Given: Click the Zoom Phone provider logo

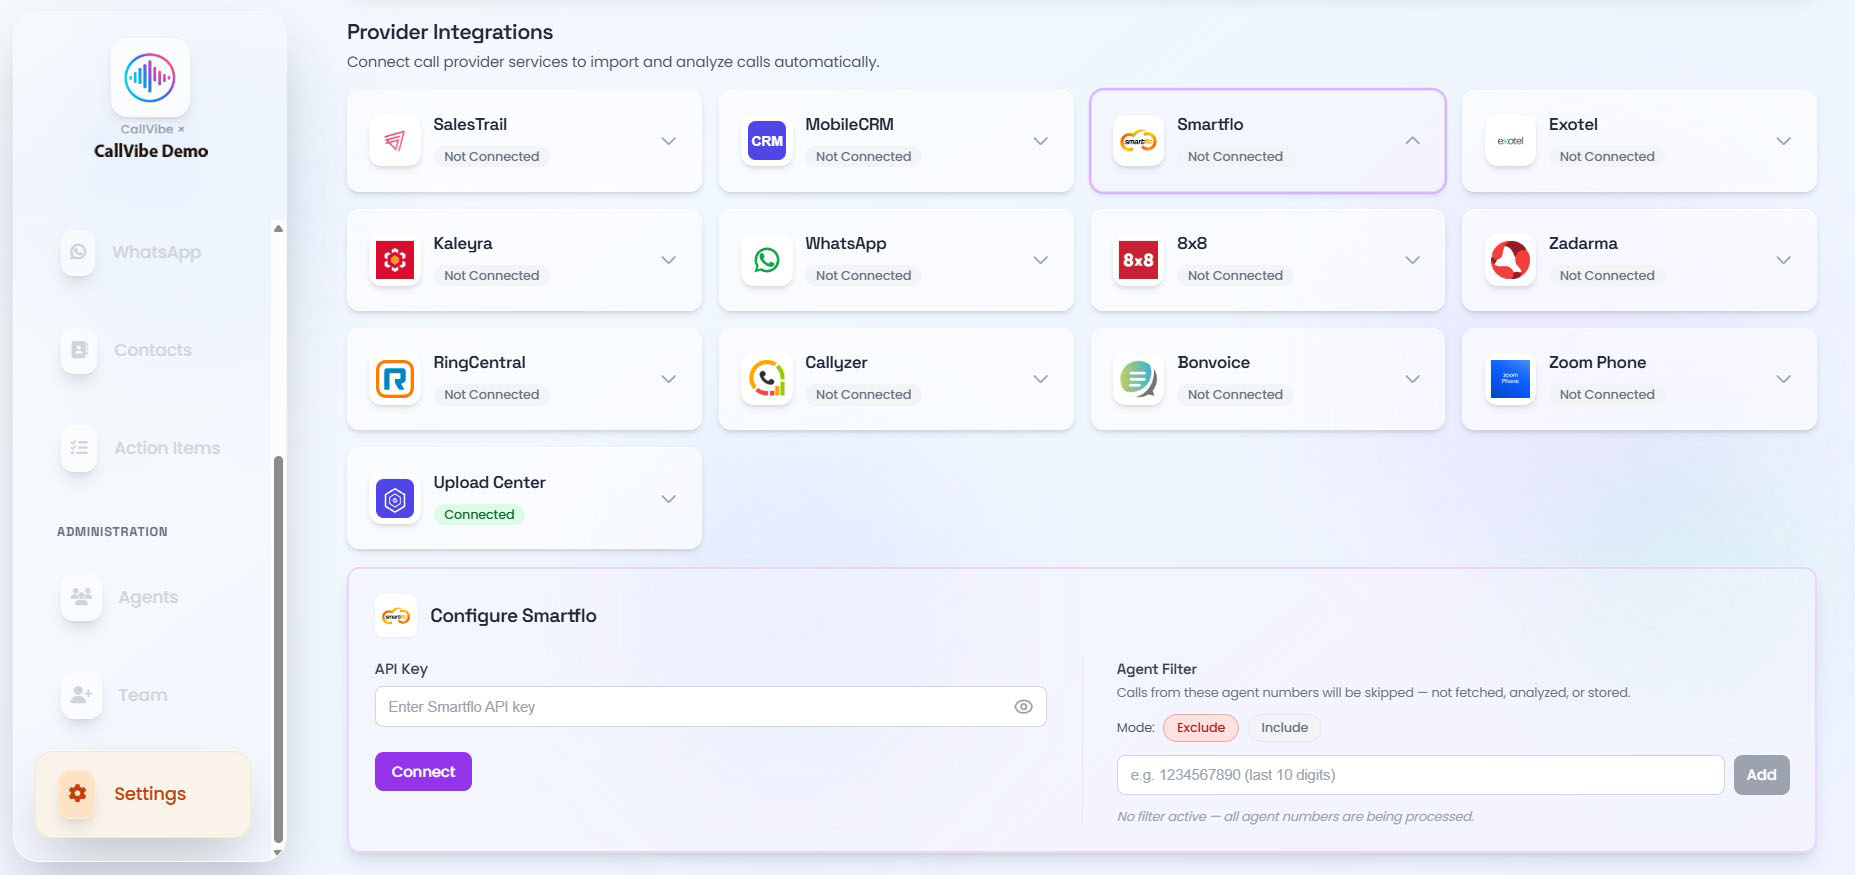Looking at the screenshot, I should 1510,379.
